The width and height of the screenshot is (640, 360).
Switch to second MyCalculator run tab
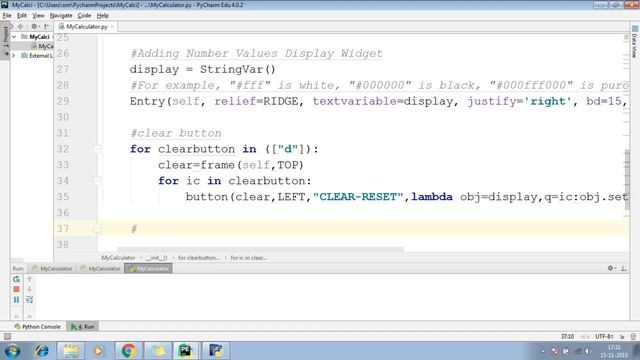[100, 269]
